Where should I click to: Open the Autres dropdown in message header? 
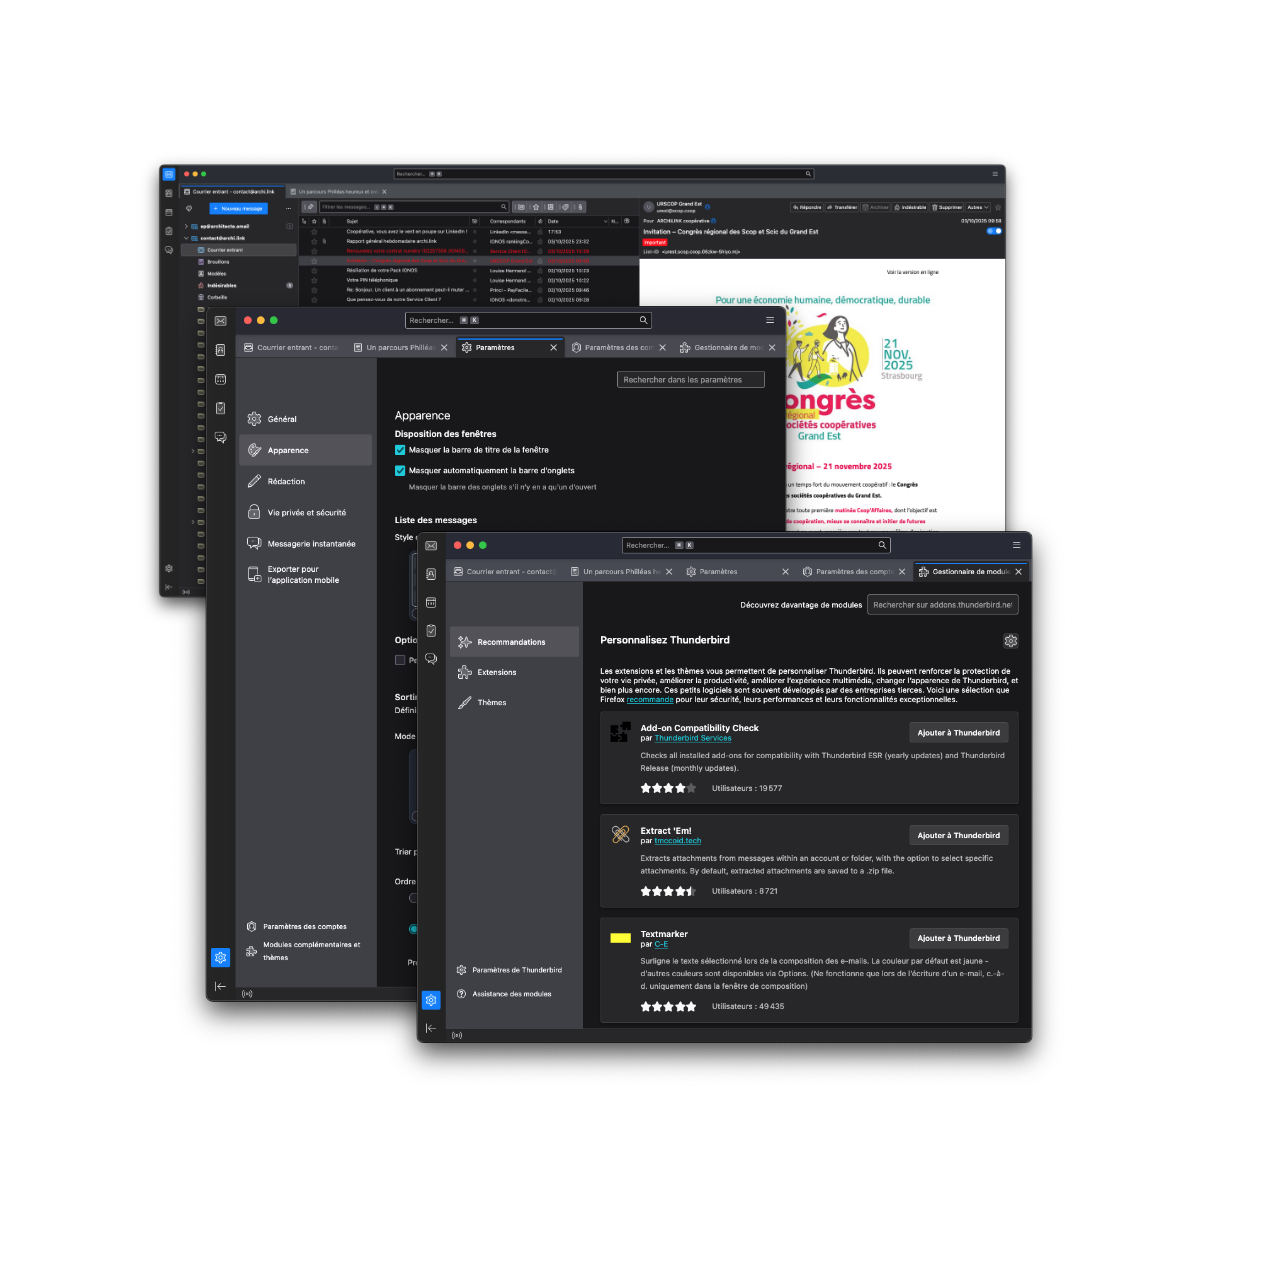point(977,208)
